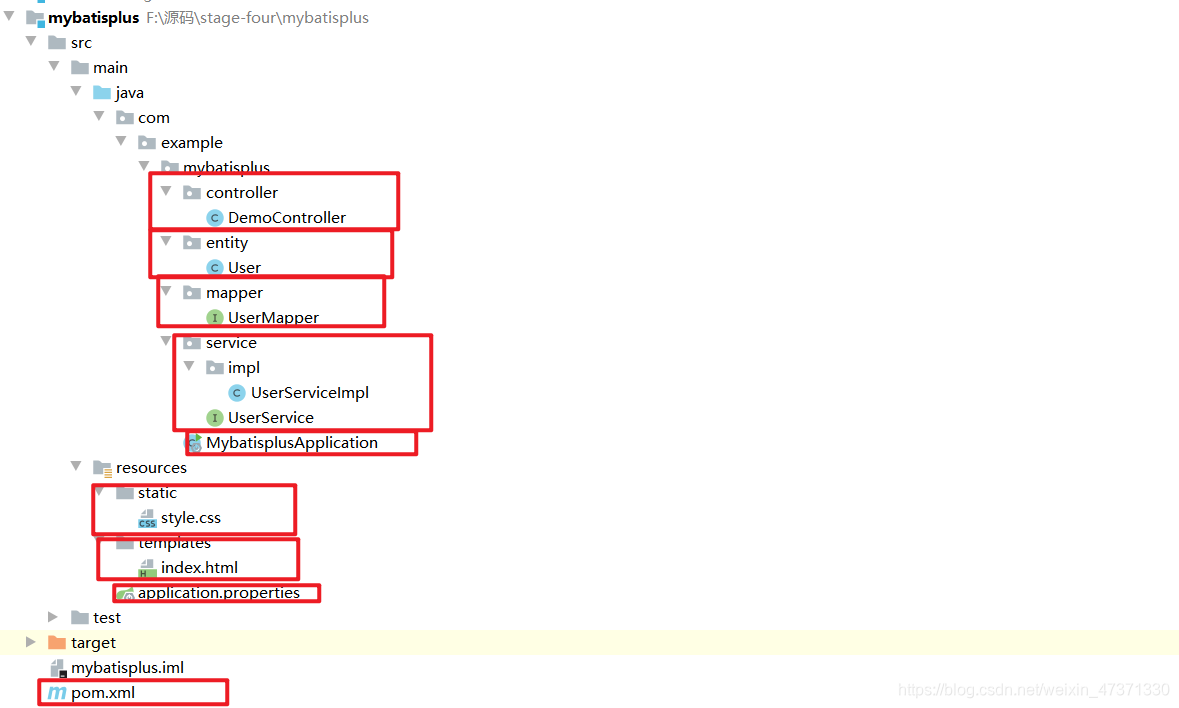Click the orange target folder icon

(x=57, y=643)
